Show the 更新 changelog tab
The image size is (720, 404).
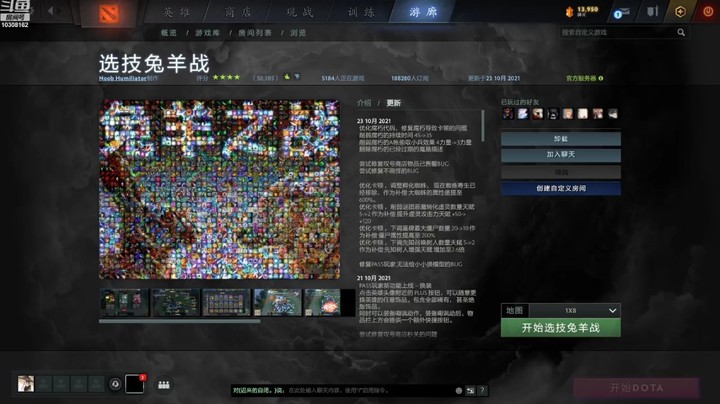[394, 103]
